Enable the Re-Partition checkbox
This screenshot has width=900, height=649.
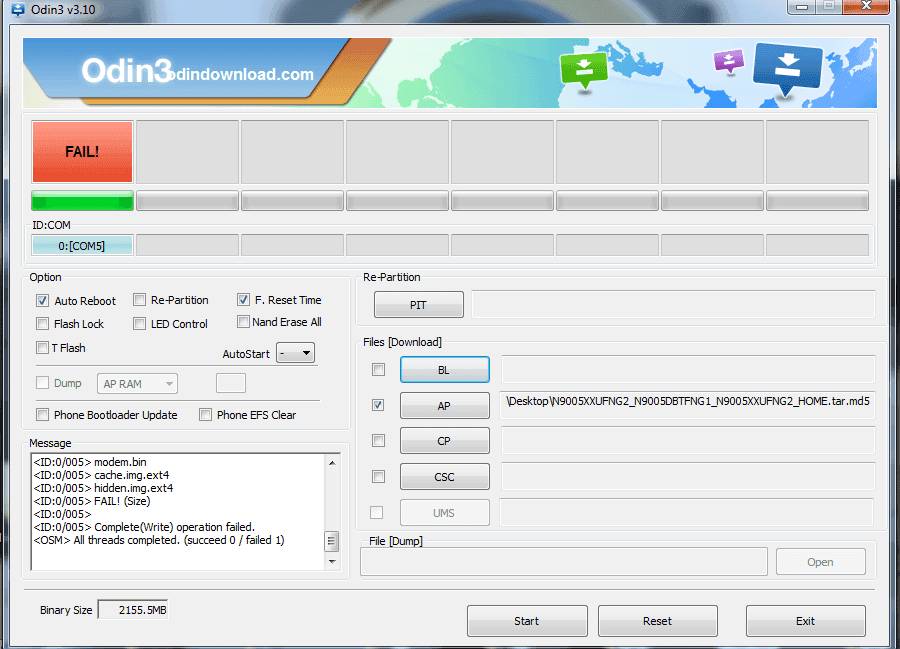tap(139, 300)
